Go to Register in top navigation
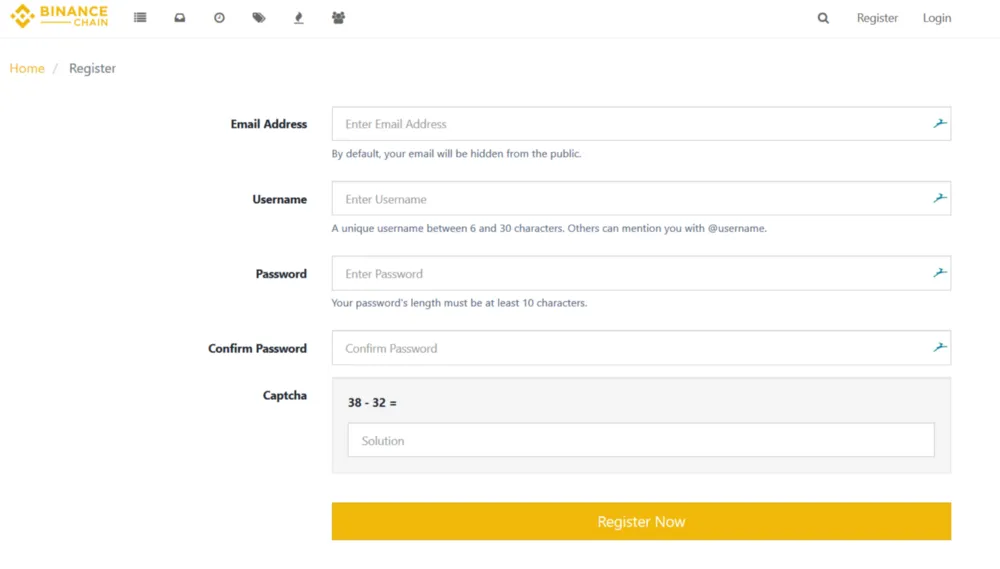The height and width of the screenshot is (569, 1000). [877, 18]
